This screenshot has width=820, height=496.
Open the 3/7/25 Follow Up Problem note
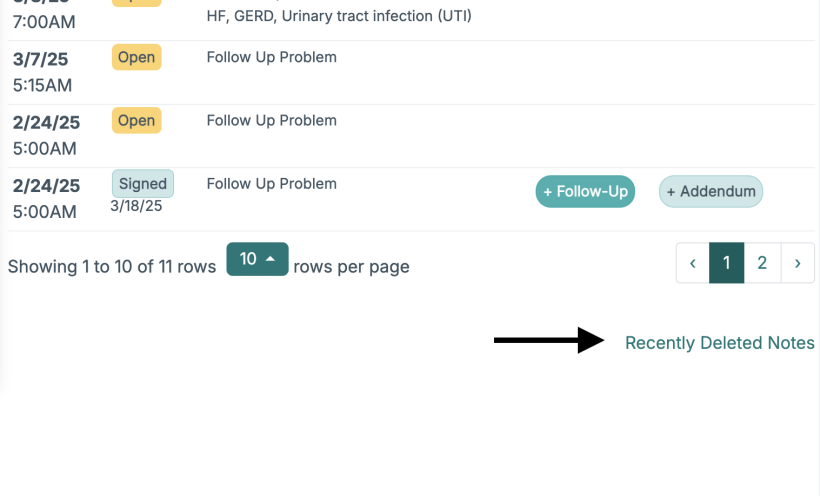[271, 57]
